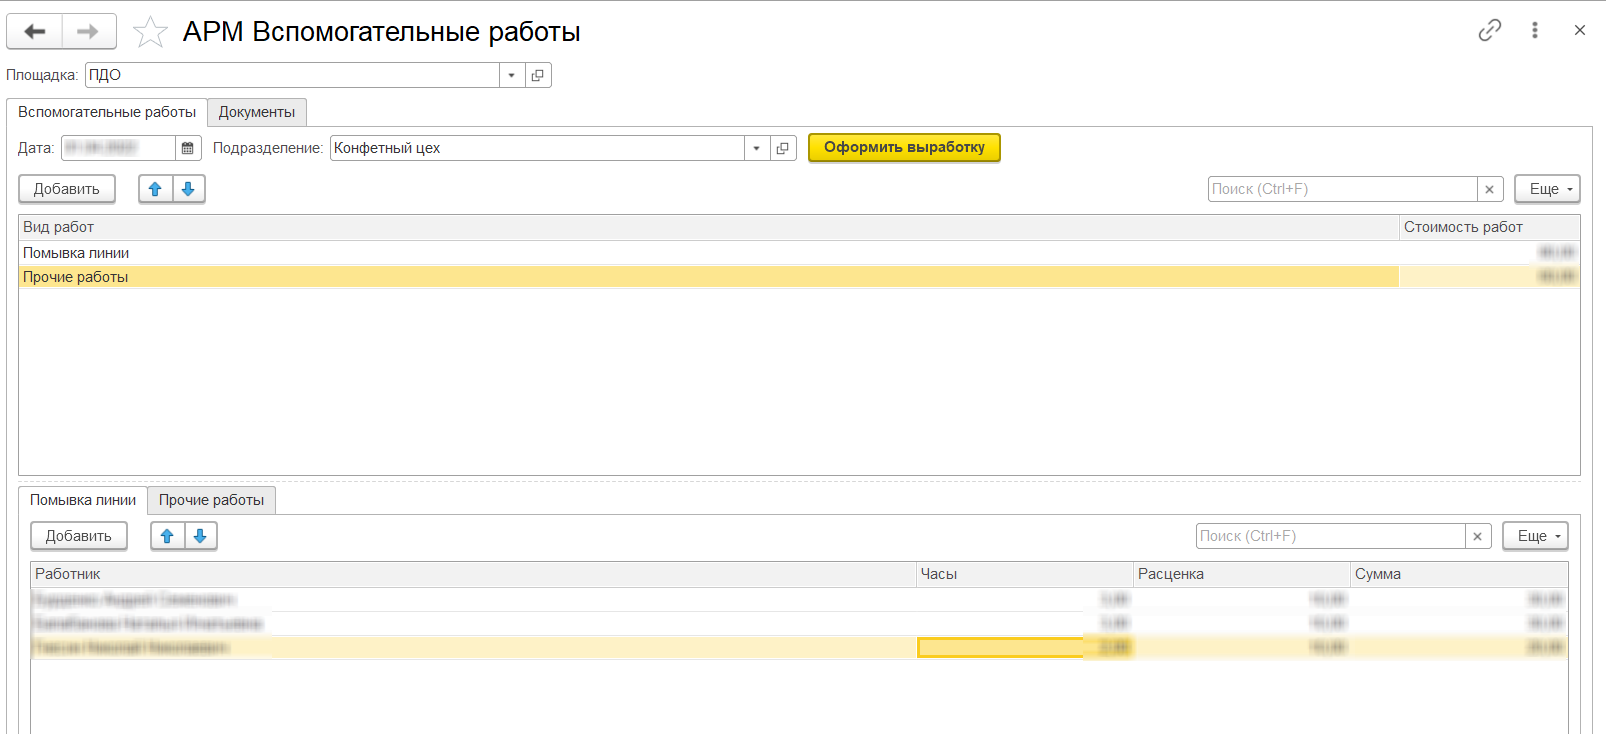Click the upper Добавить button
This screenshot has height=734, width=1606.
tap(67, 189)
